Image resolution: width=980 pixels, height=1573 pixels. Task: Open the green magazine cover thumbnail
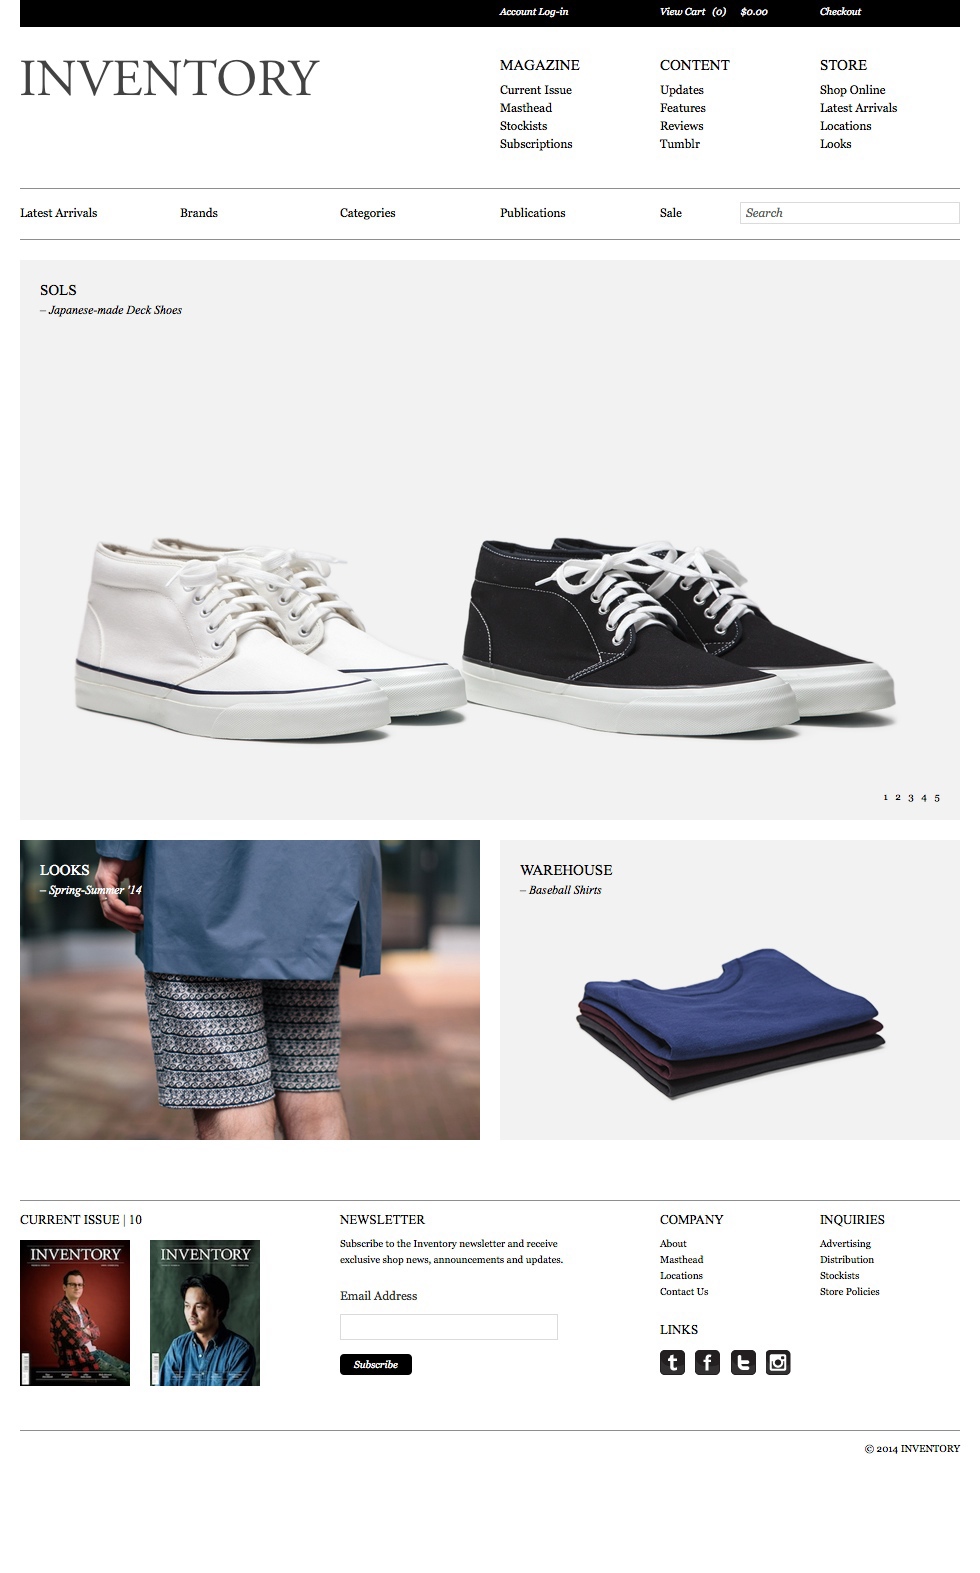[205, 1313]
